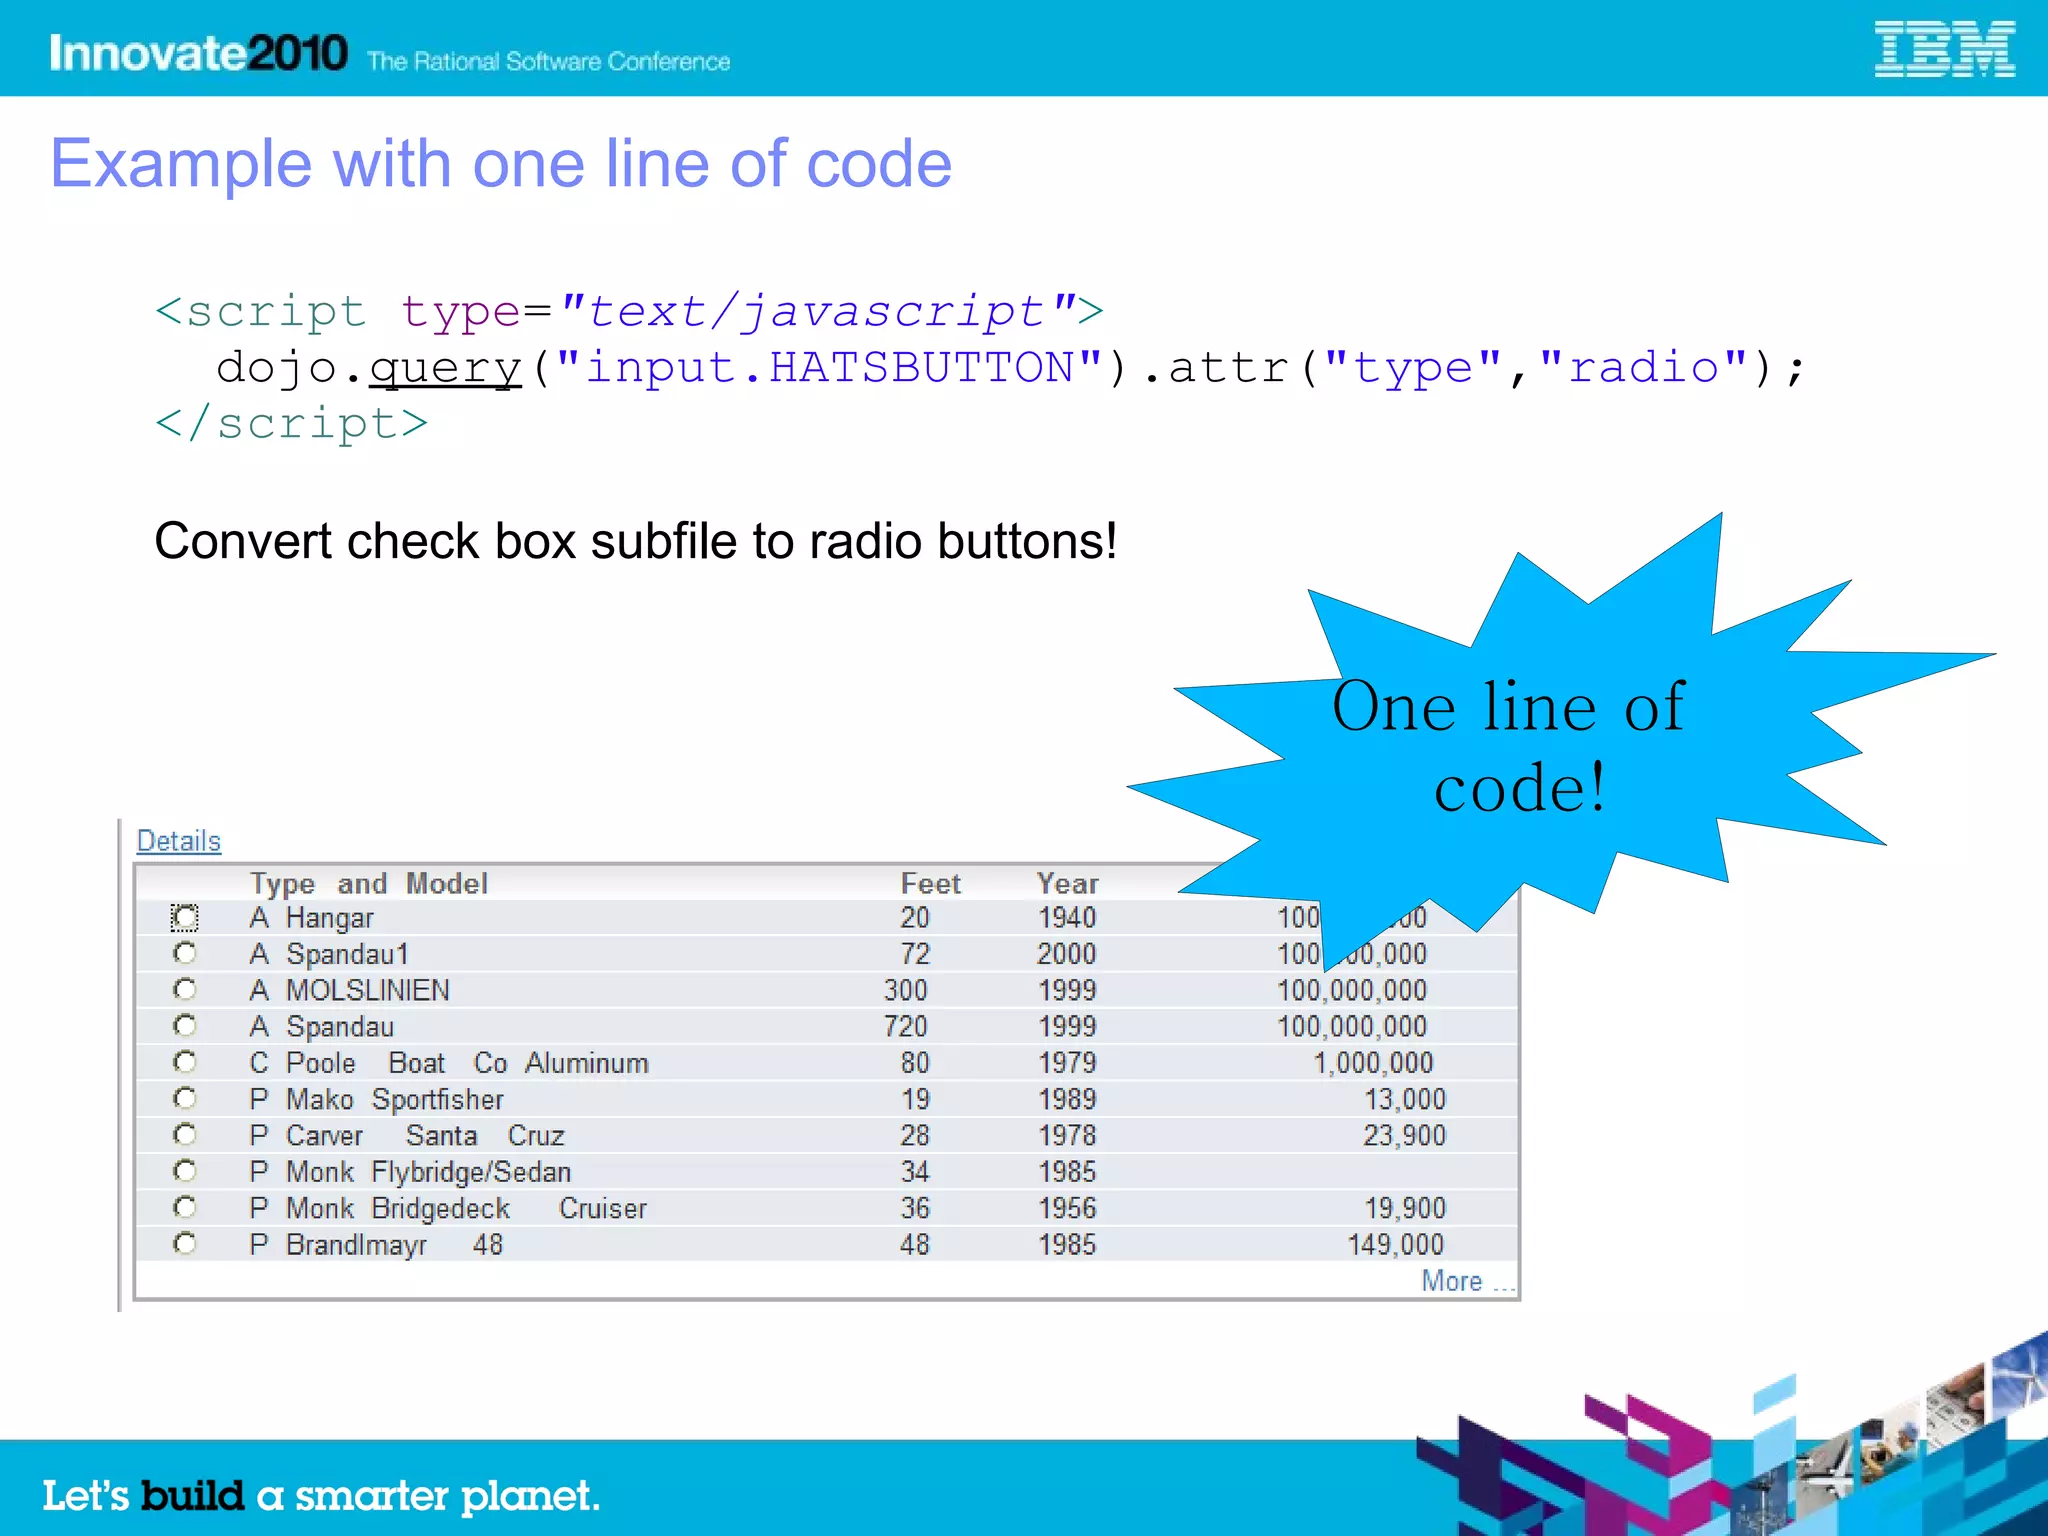The height and width of the screenshot is (1536, 2048).
Task: Click the 'P Carver Santa Cruz' text
Action: coord(407,1136)
